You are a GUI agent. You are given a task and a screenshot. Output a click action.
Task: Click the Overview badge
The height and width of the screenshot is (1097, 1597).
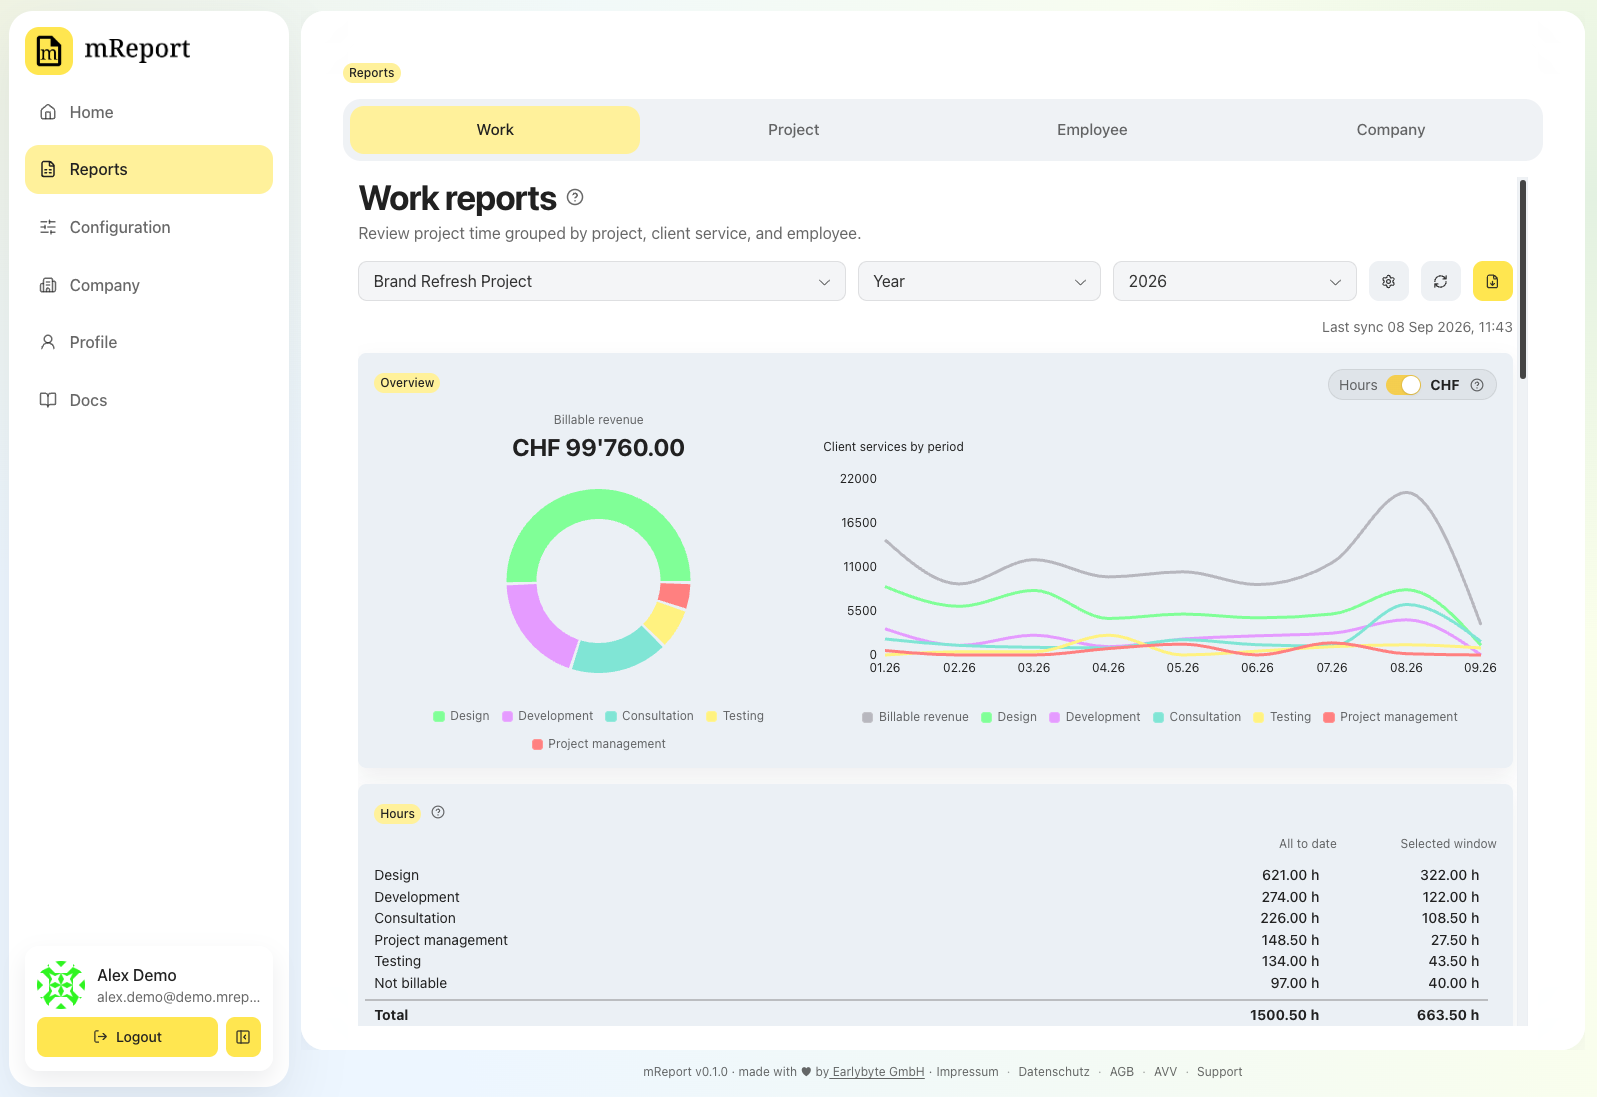pos(407,383)
